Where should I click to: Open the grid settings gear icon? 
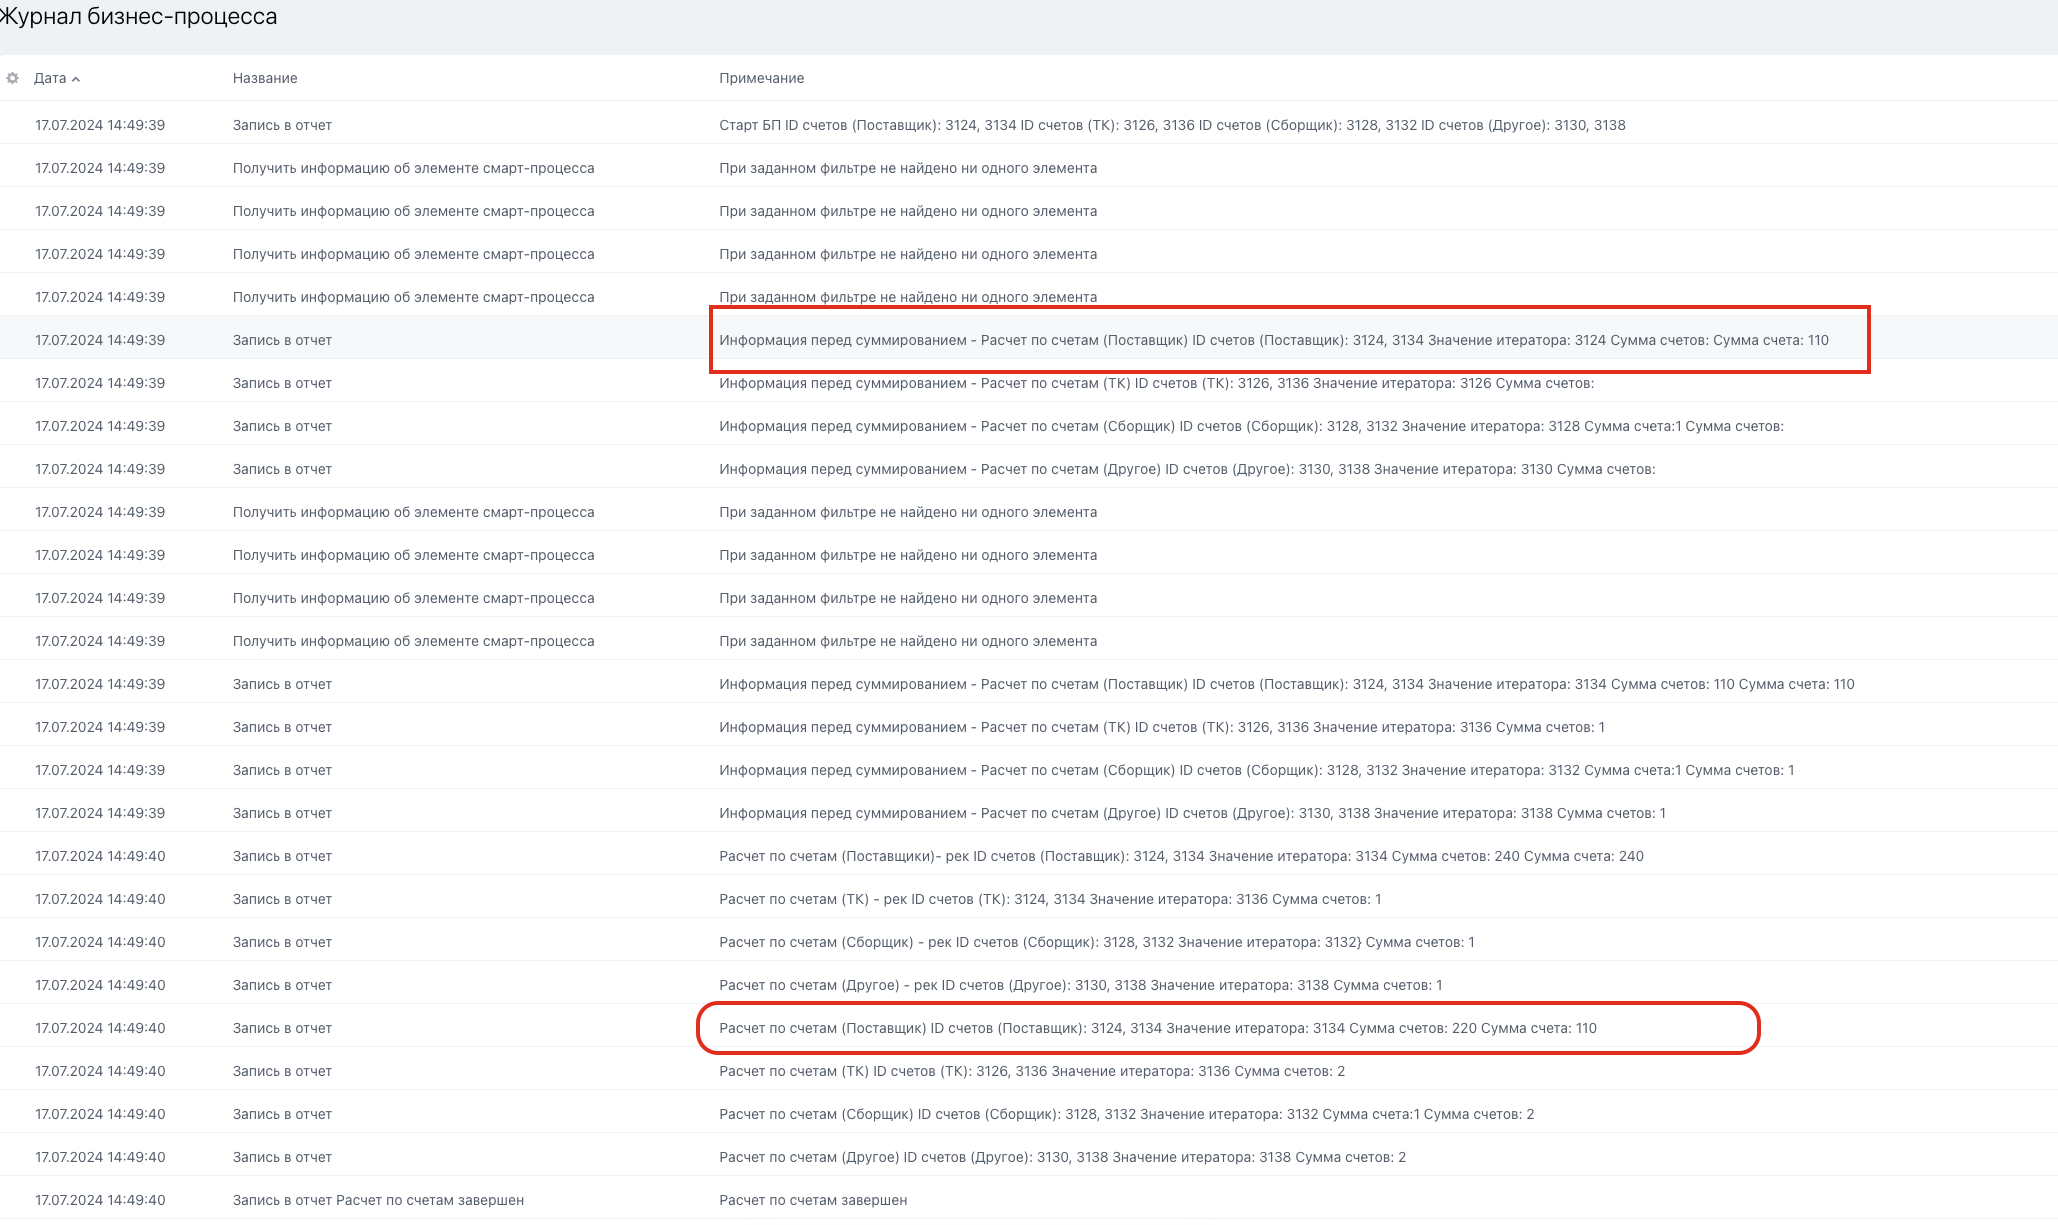[x=13, y=78]
